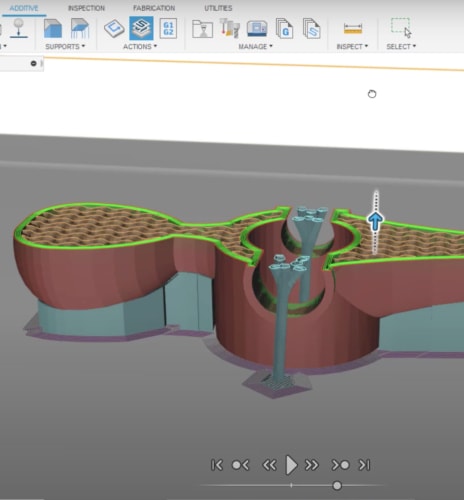Jump to the simulation start

pos(217,465)
